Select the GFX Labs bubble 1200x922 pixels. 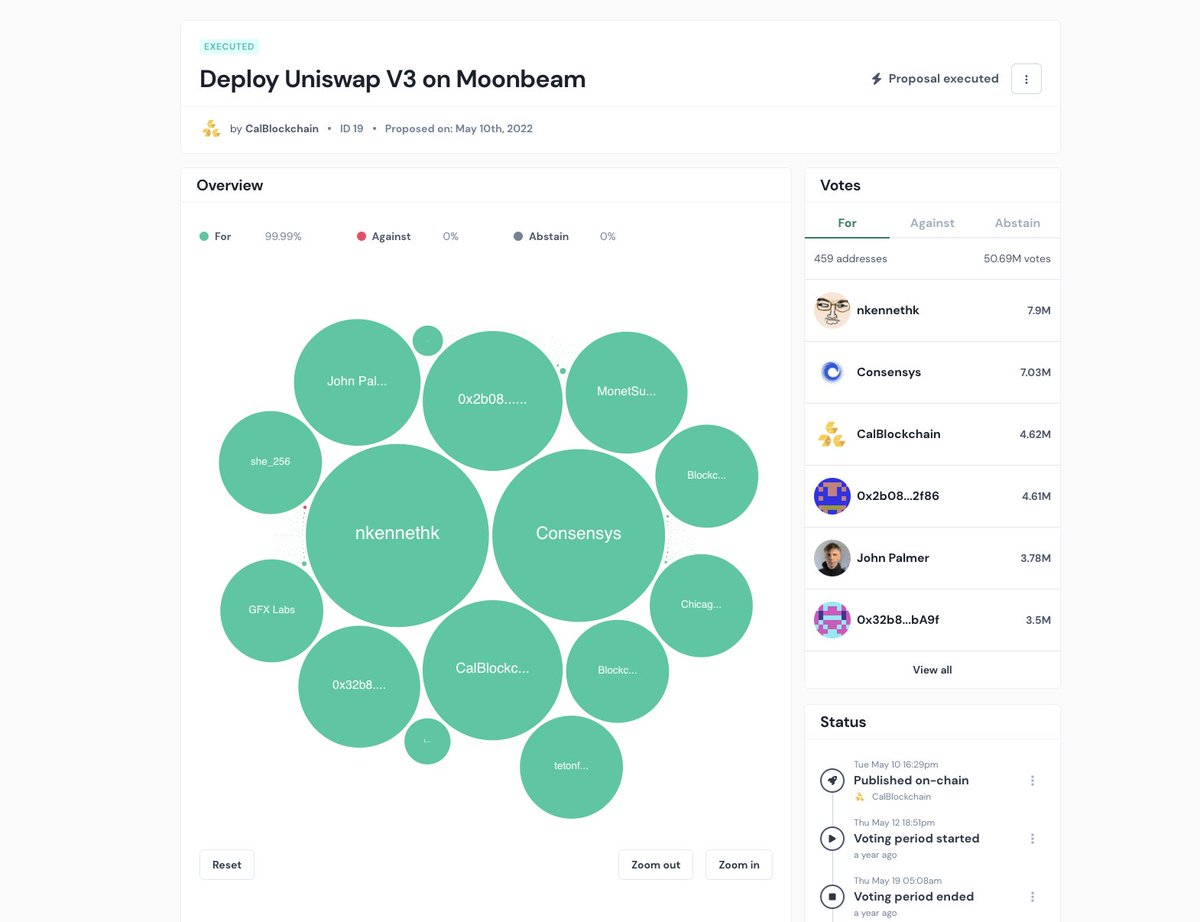[271, 610]
